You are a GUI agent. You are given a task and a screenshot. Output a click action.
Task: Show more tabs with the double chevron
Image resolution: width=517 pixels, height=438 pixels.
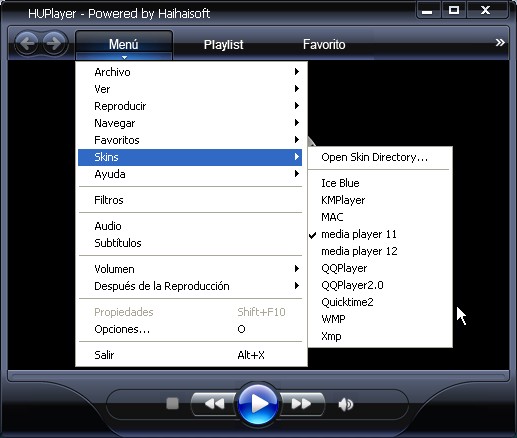(500, 43)
